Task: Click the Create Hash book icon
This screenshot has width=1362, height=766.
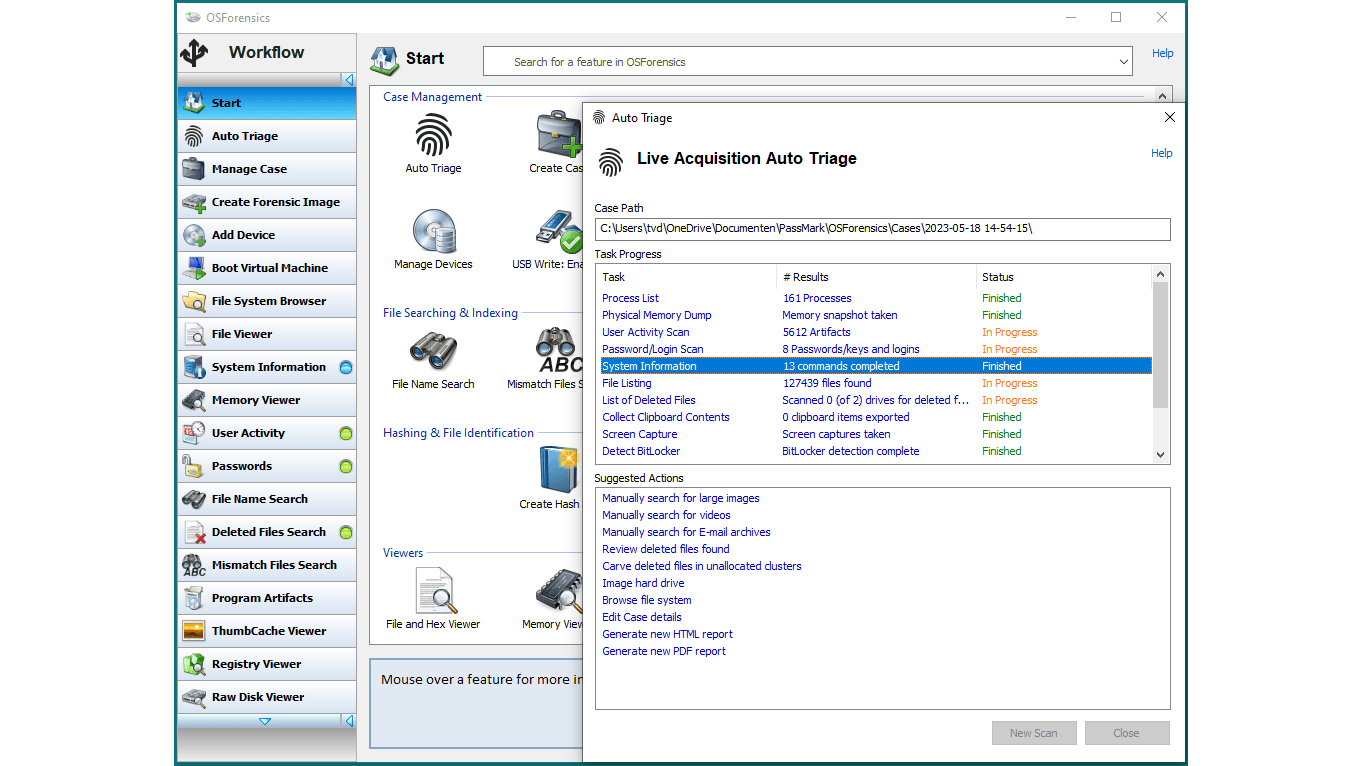Action: 558,471
